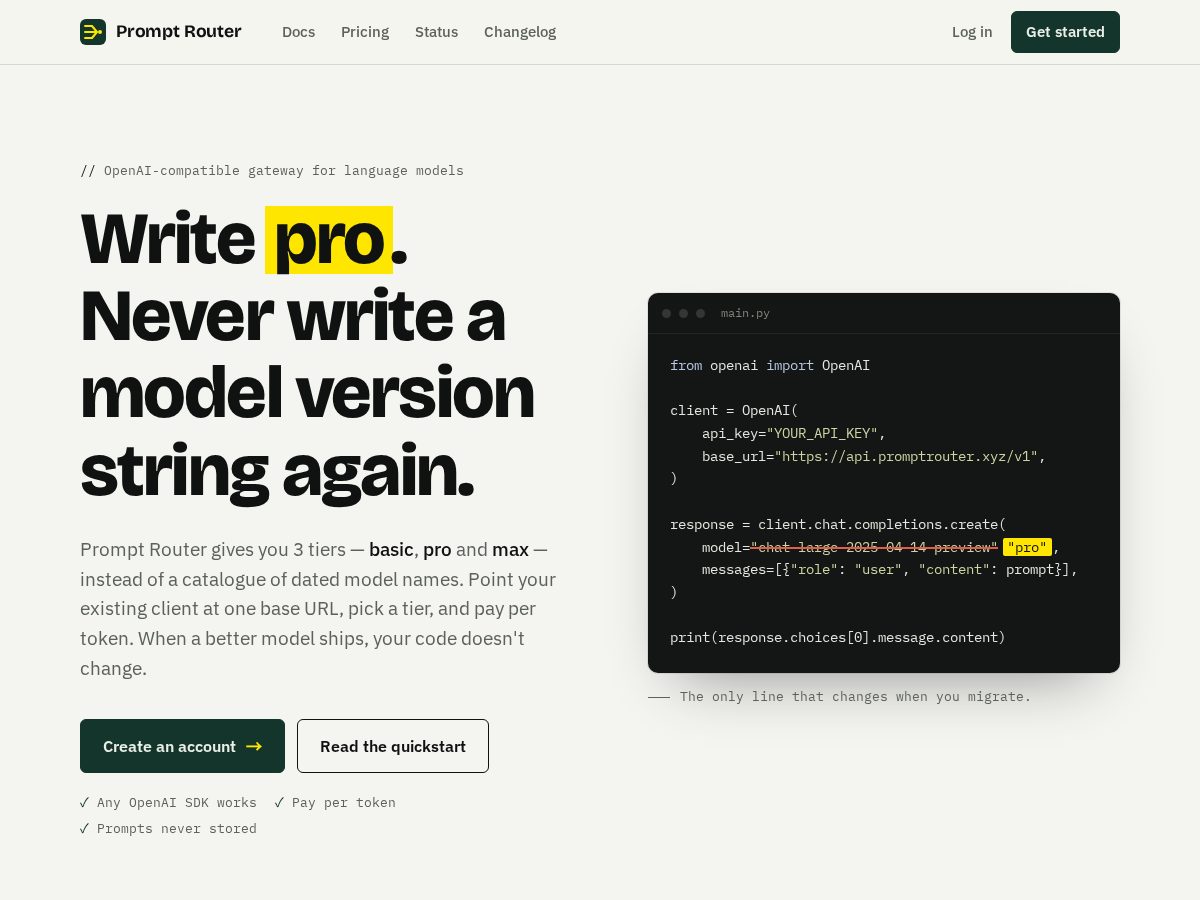Click the "Any OpenAI SDK works" text

click(x=177, y=802)
